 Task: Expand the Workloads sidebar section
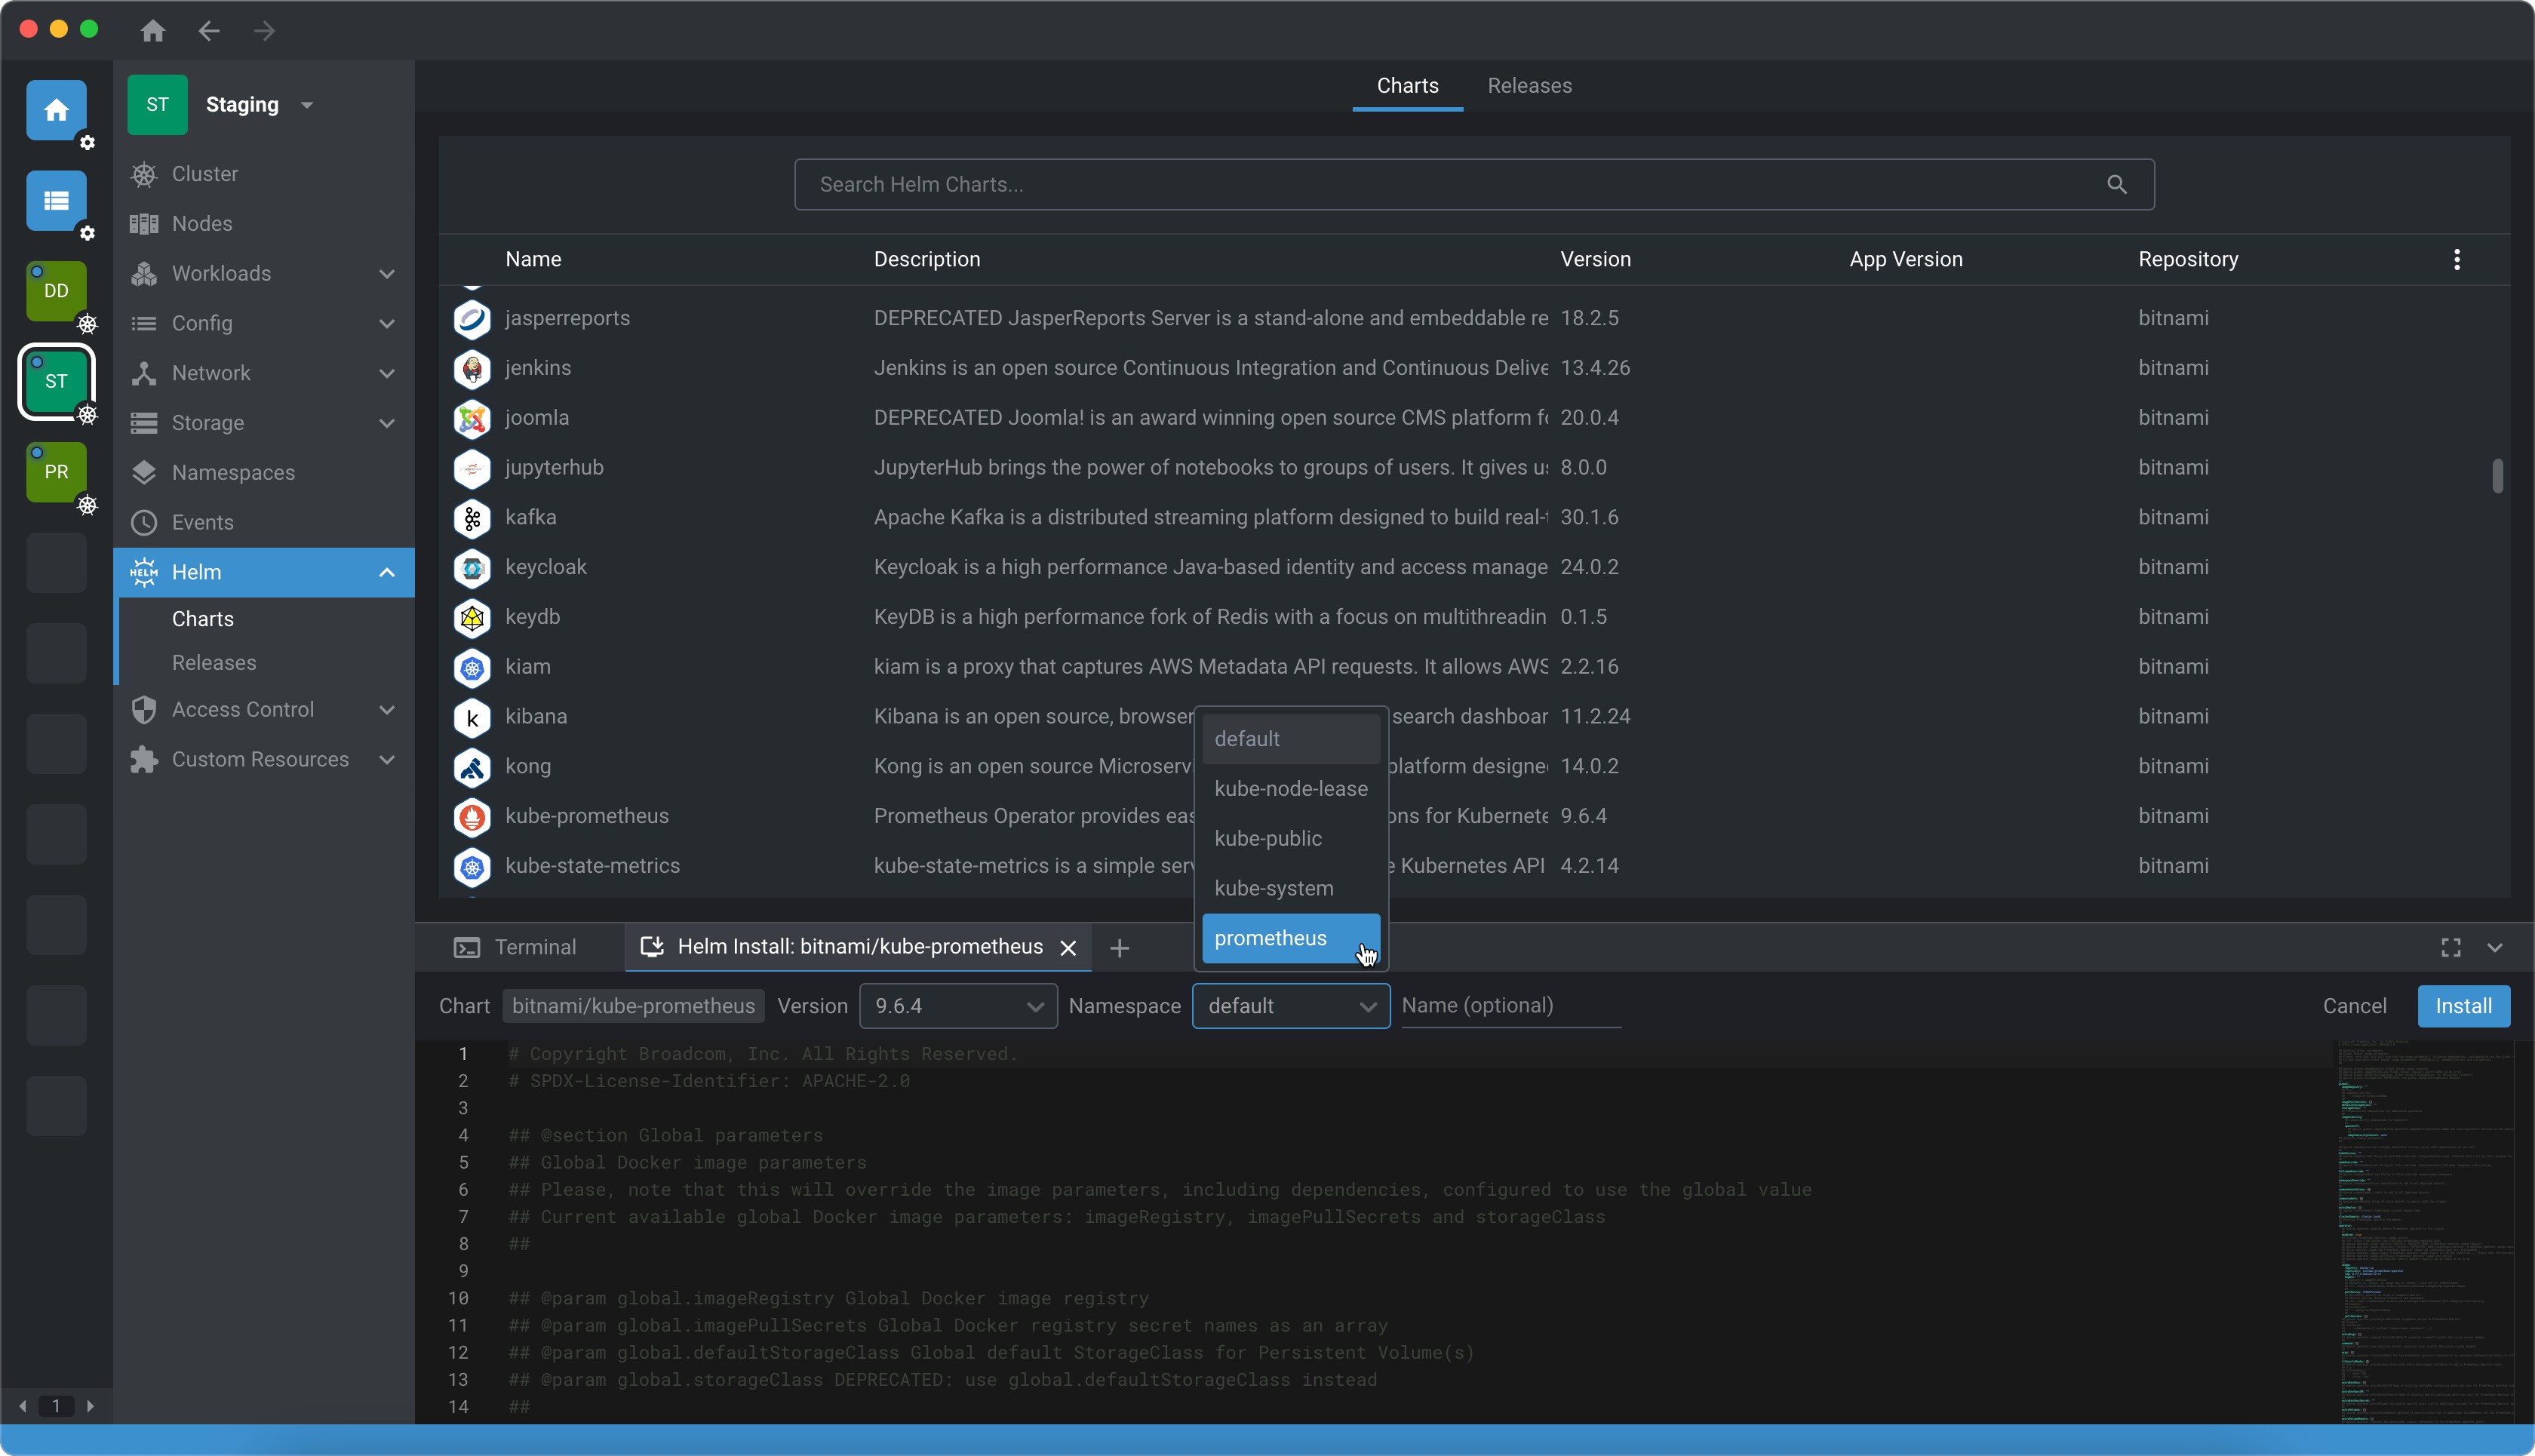[387, 273]
